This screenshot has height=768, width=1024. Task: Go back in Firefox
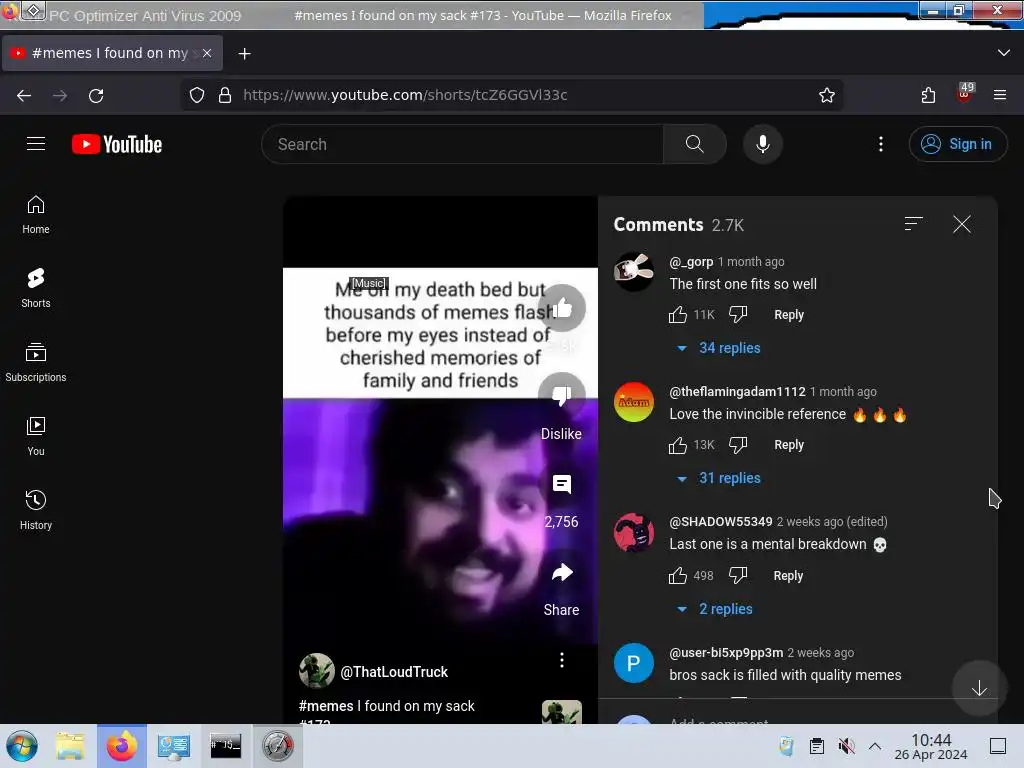24,95
